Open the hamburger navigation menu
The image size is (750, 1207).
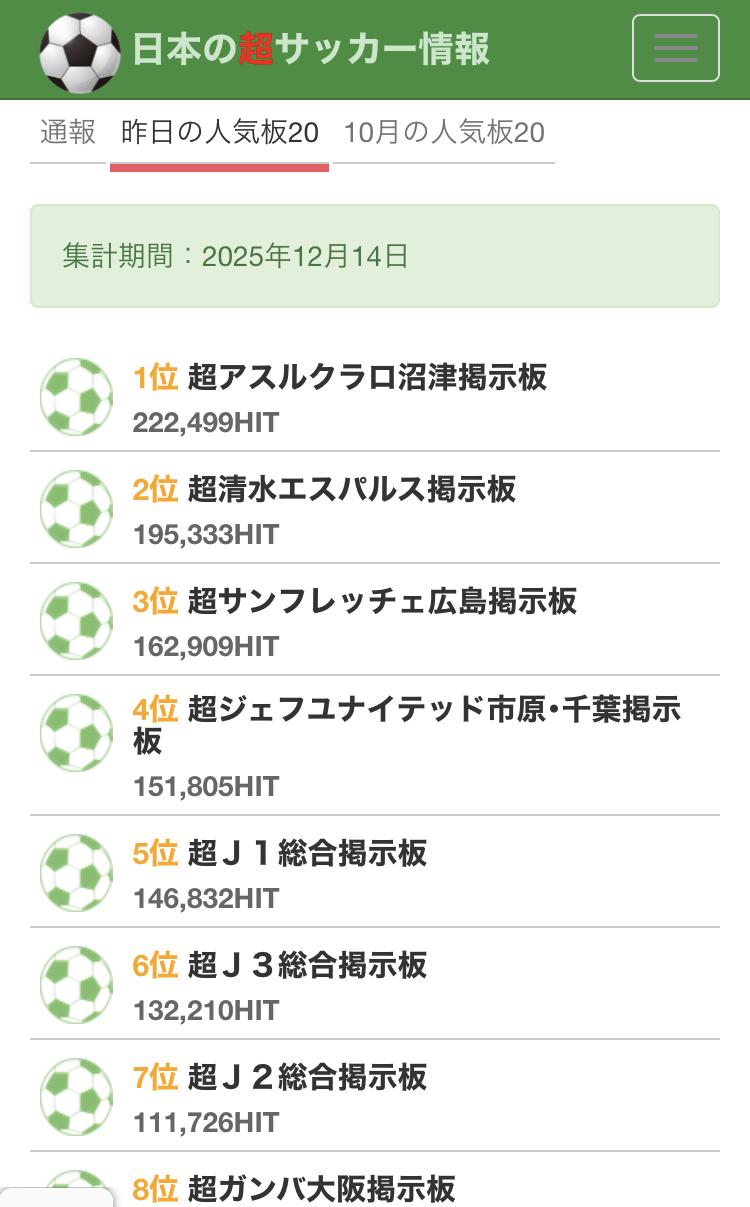(675, 48)
